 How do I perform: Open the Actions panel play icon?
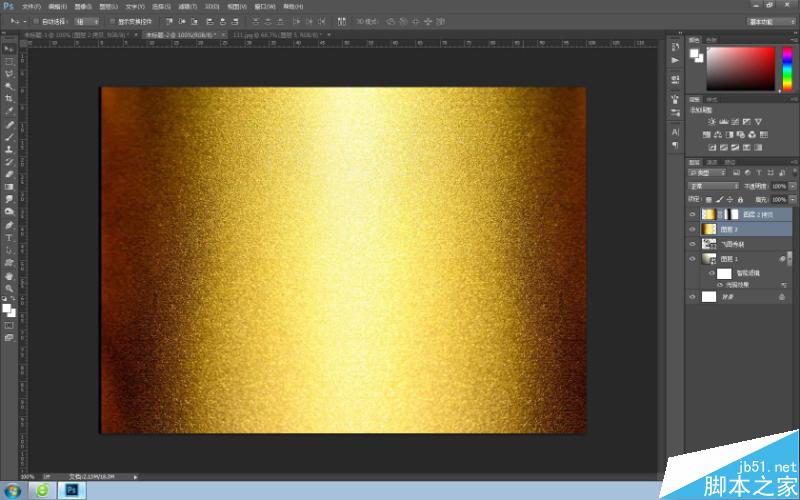(675, 60)
